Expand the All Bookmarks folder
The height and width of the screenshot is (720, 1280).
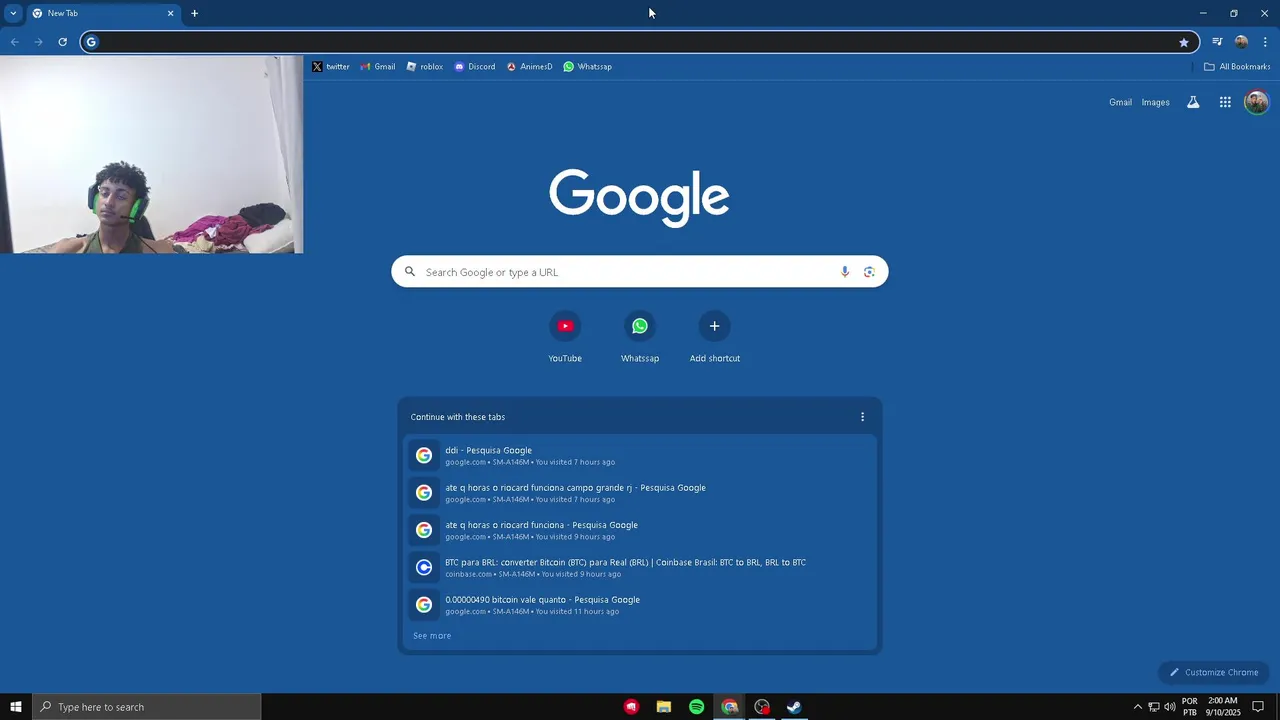click(1237, 67)
